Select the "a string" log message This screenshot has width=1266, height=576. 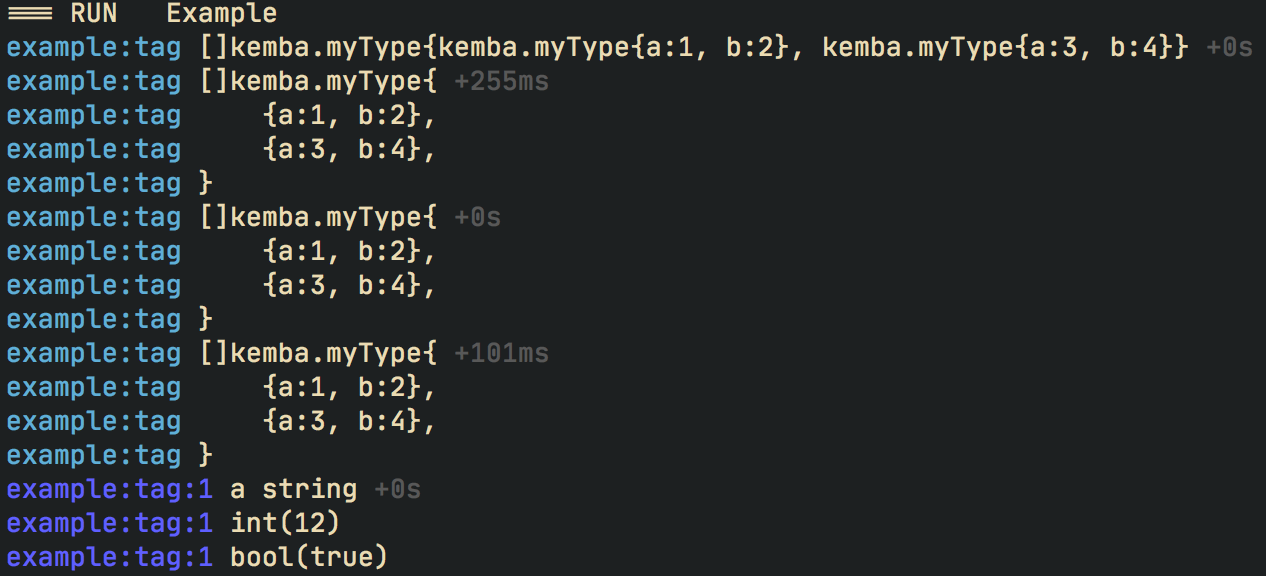(x=294, y=489)
